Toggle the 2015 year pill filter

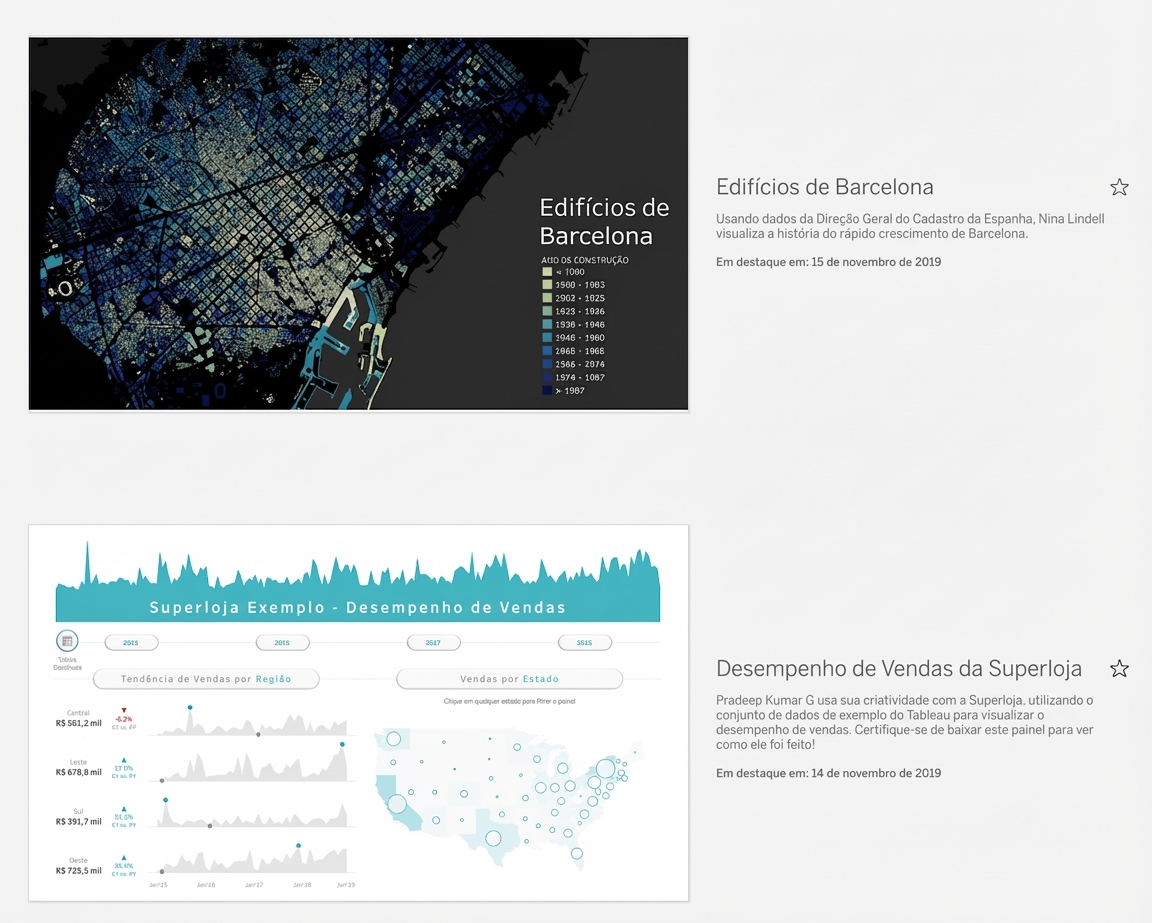coord(131,642)
